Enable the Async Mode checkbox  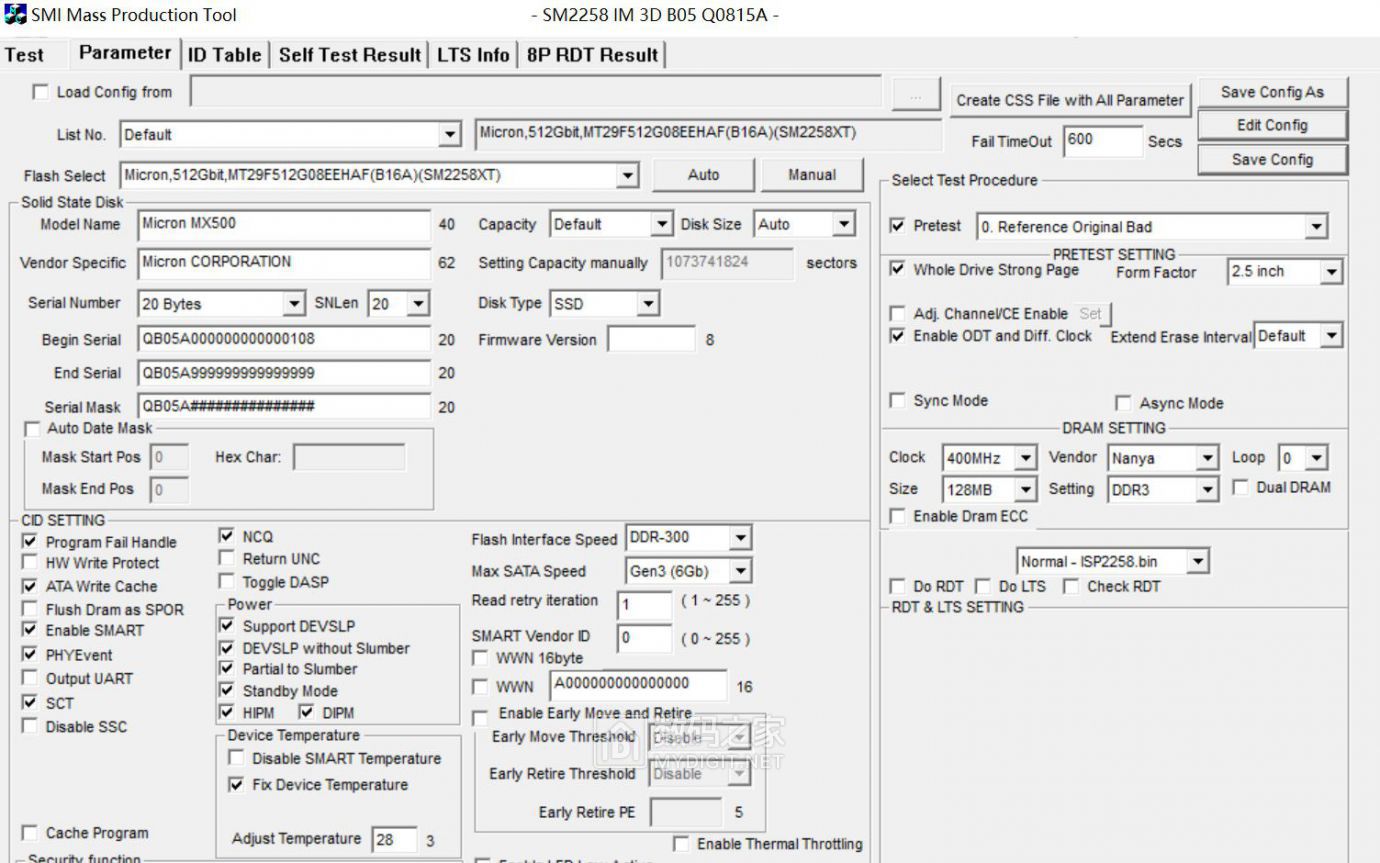tap(1124, 403)
